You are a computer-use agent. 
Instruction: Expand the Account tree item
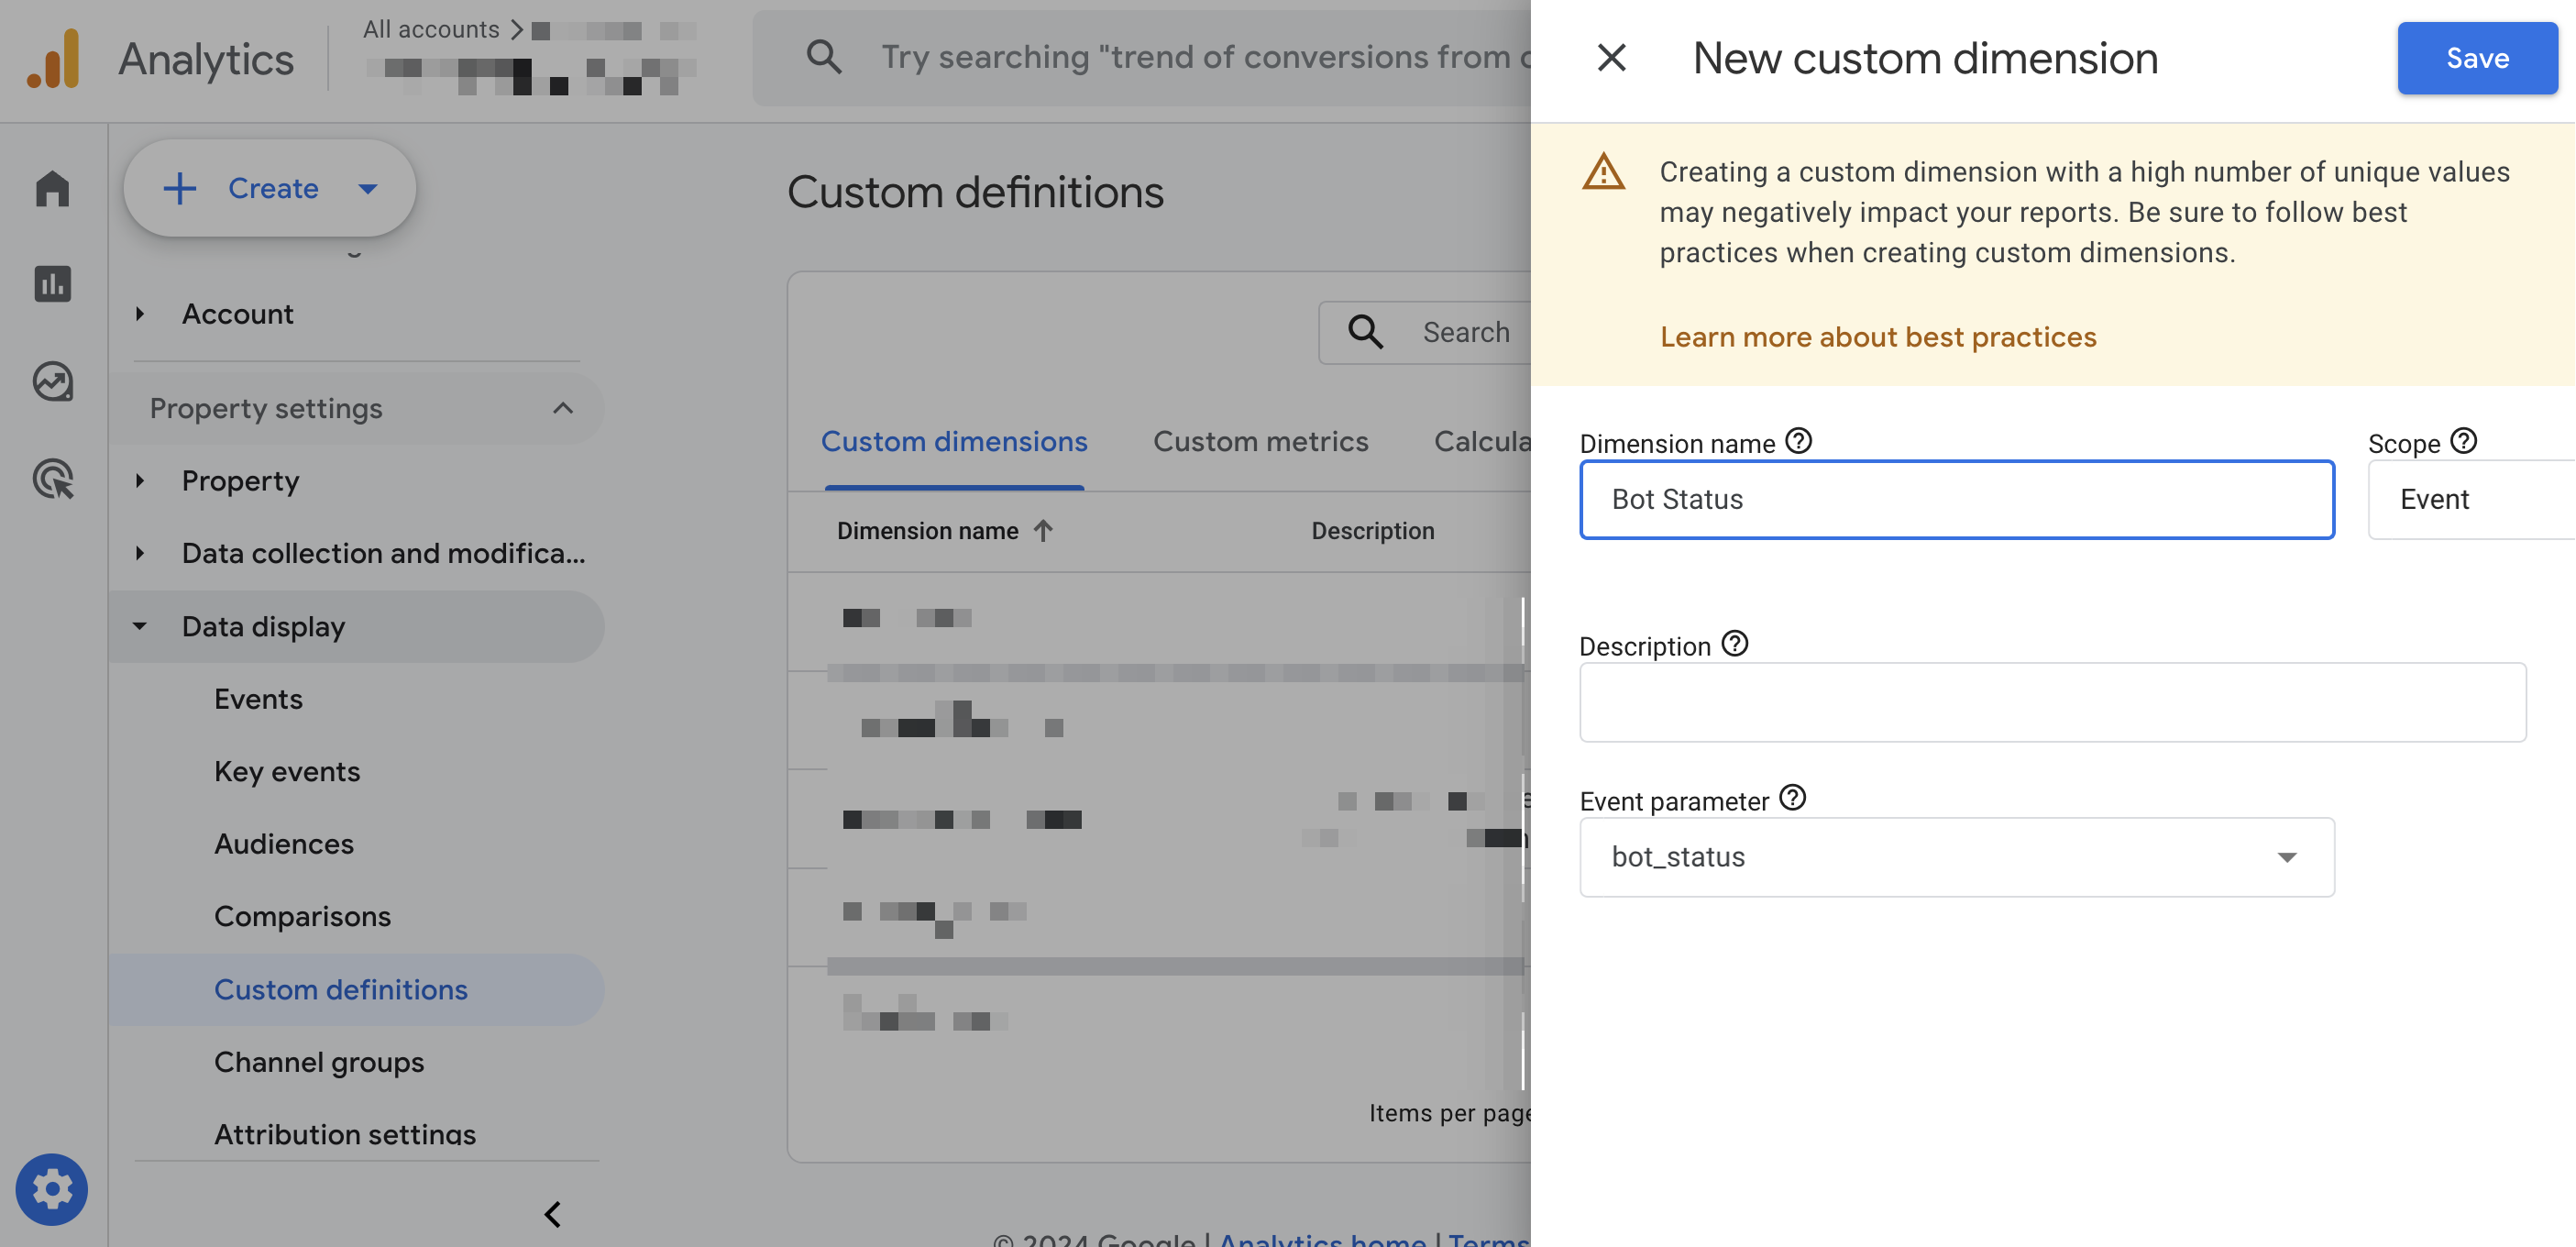coord(140,314)
